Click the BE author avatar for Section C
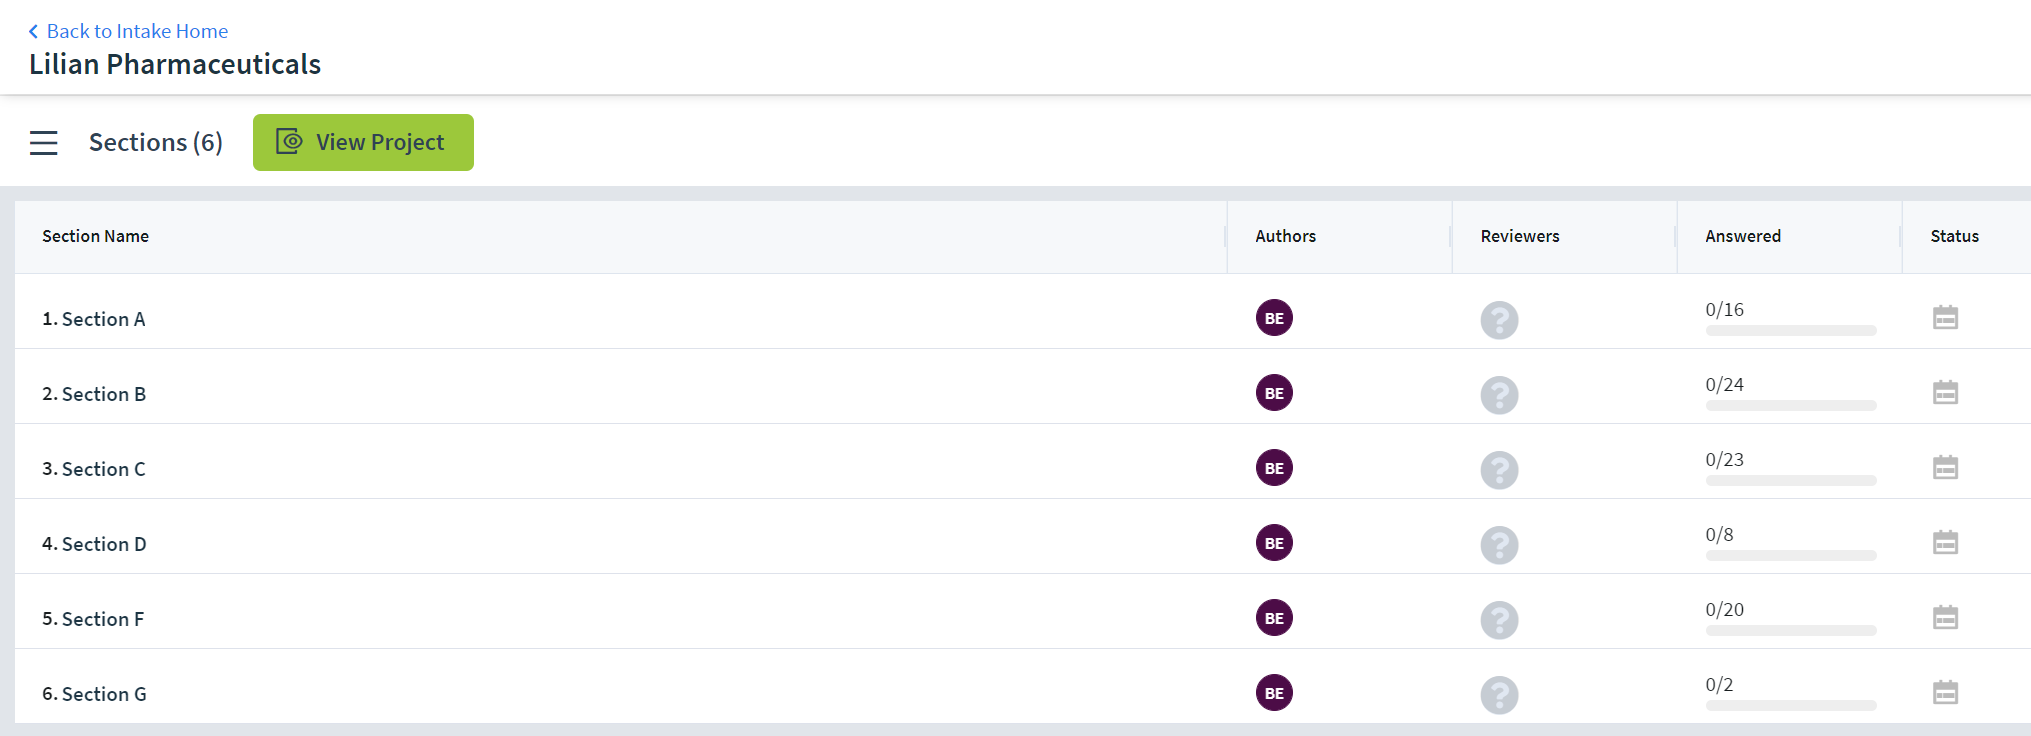 pyautogui.click(x=1274, y=468)
